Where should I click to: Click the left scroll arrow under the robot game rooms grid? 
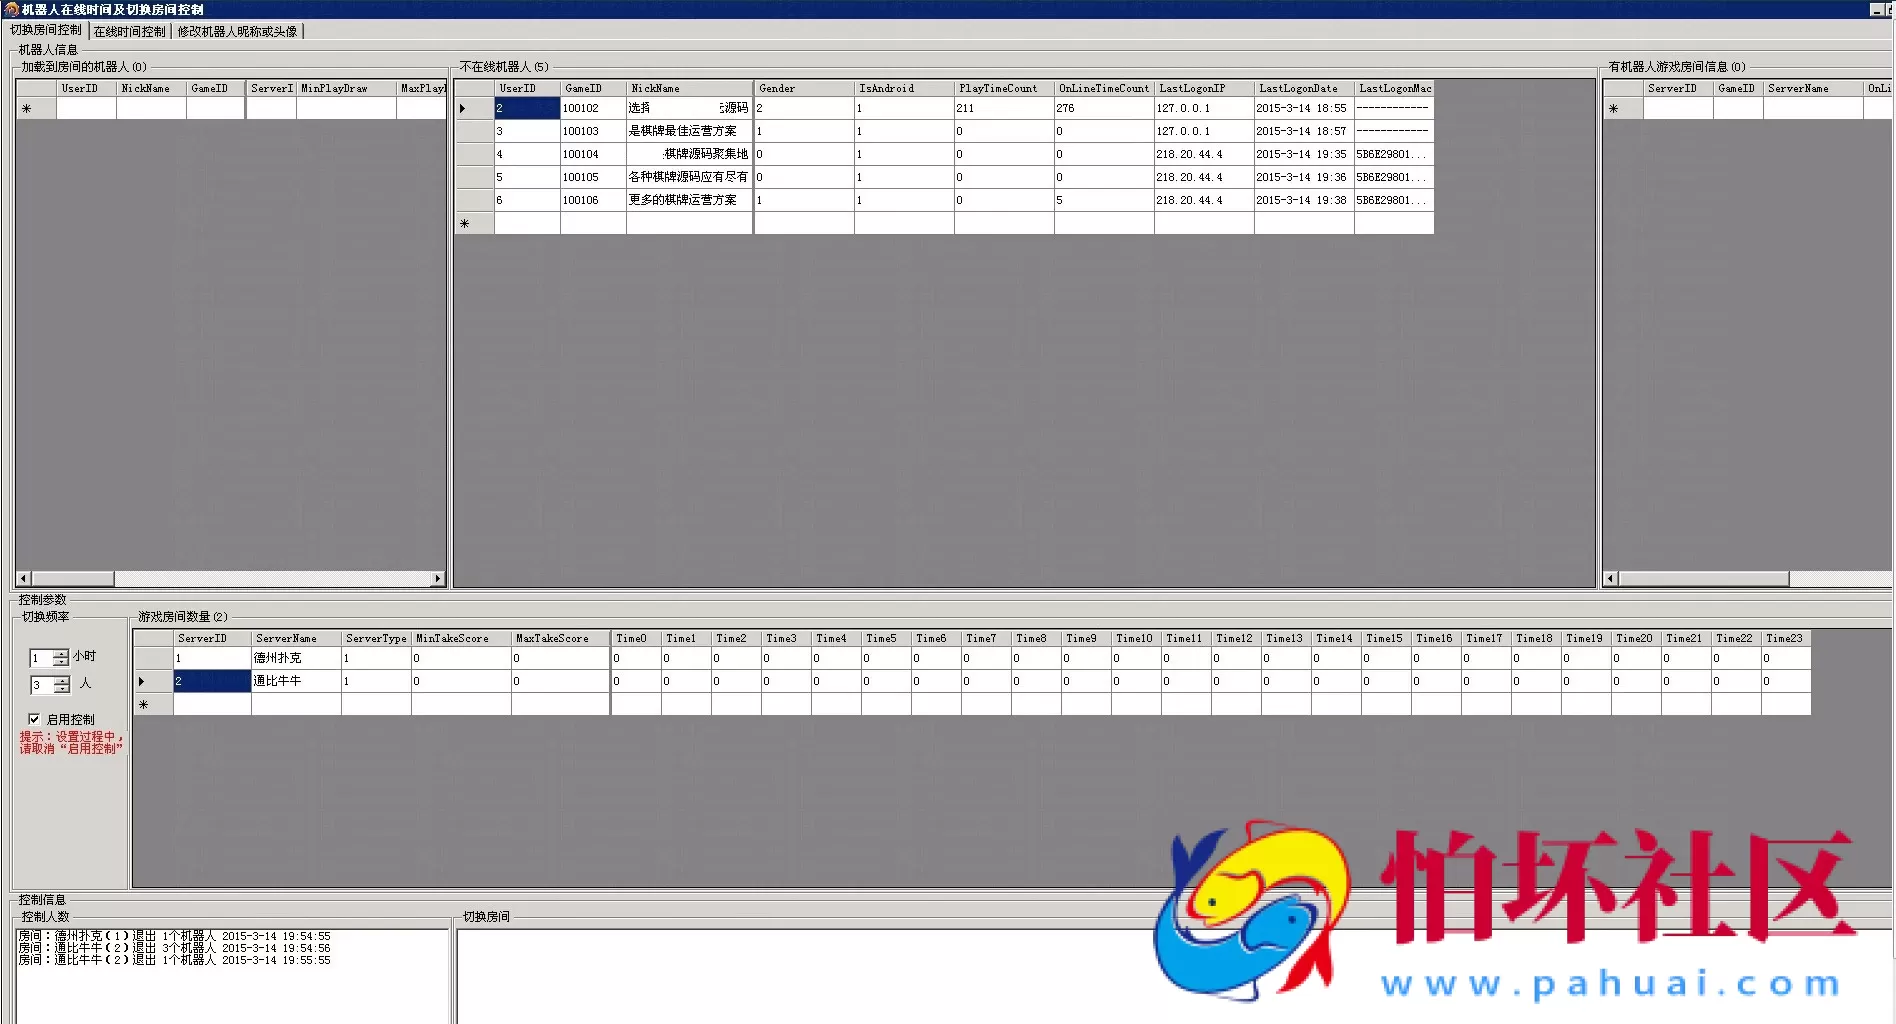(1610, 579)
